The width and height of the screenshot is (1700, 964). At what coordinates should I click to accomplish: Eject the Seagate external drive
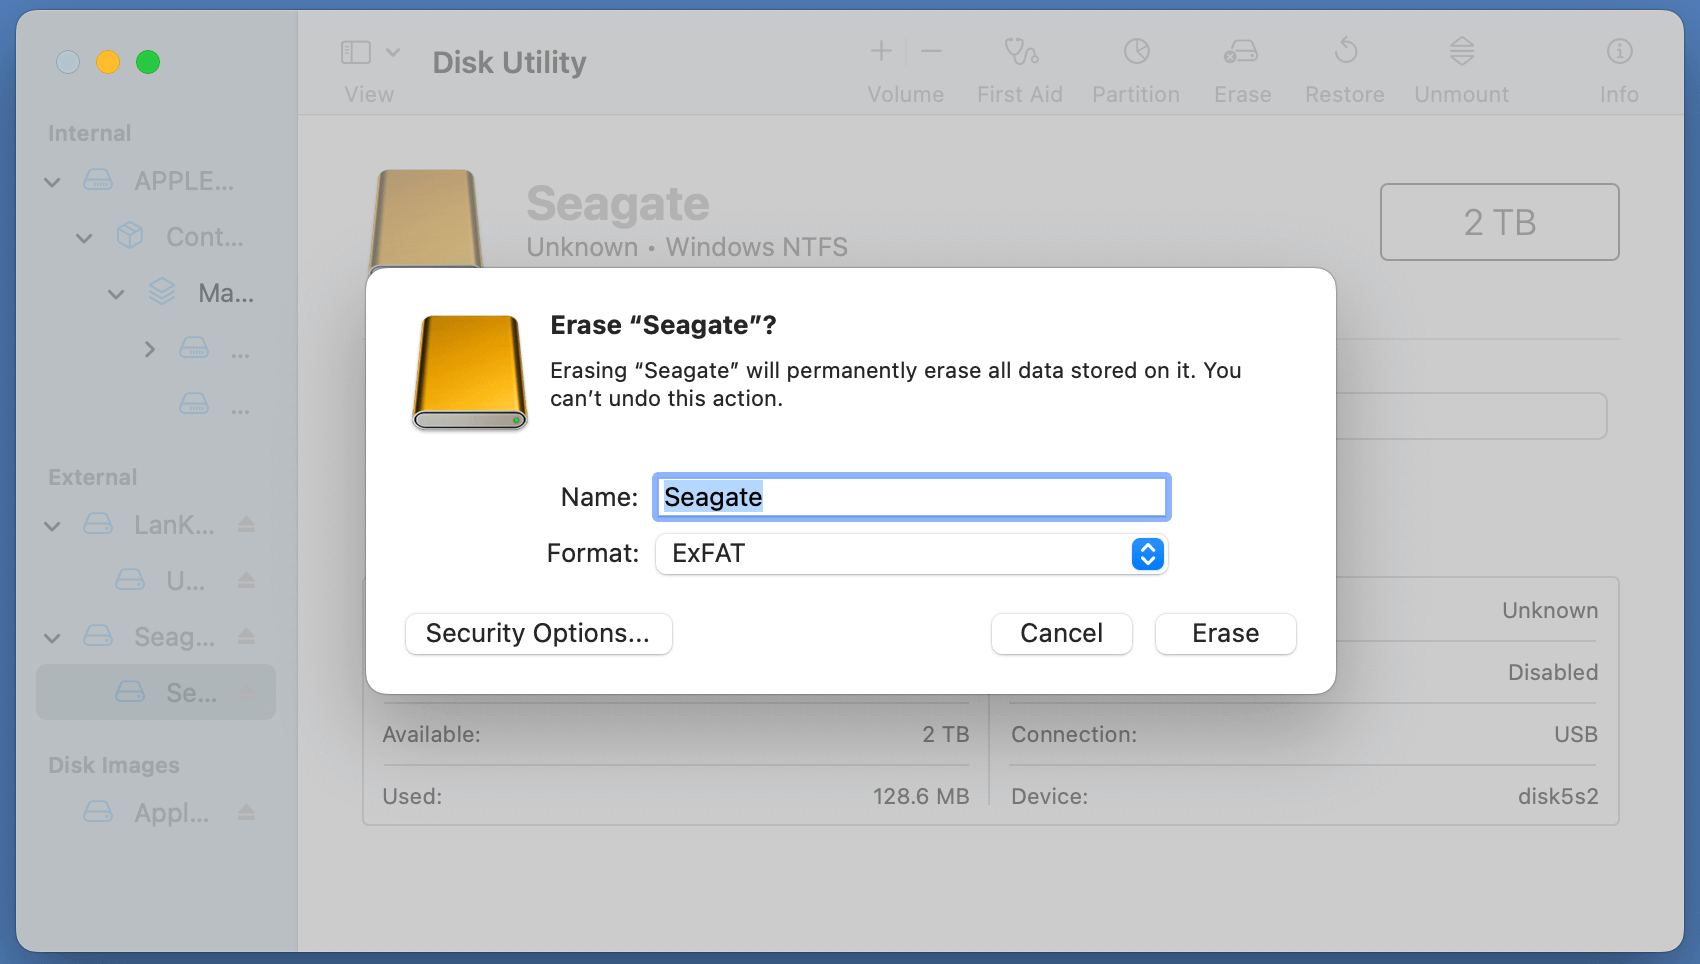[x=246, y=636]
